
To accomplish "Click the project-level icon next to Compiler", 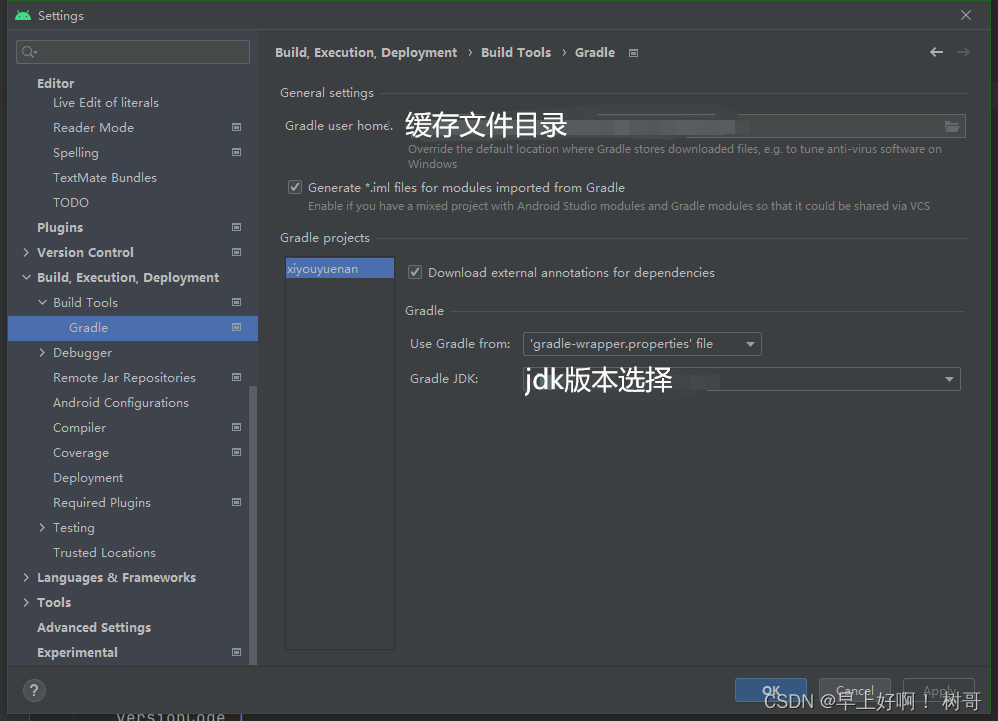I will [x=236, y=427].
